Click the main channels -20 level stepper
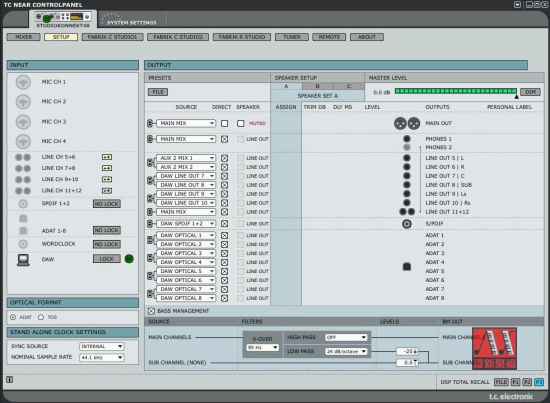The height and width of the screenshot is (403, 550). pyautogui.click(x=407, y=351)
